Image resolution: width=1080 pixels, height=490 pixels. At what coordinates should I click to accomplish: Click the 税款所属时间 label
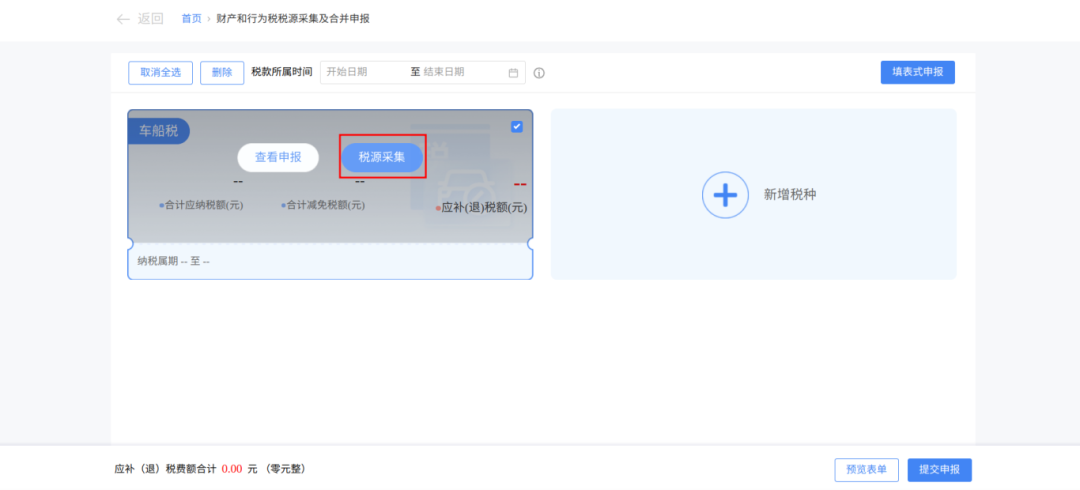pyautogui.click(x=282, y=72)
